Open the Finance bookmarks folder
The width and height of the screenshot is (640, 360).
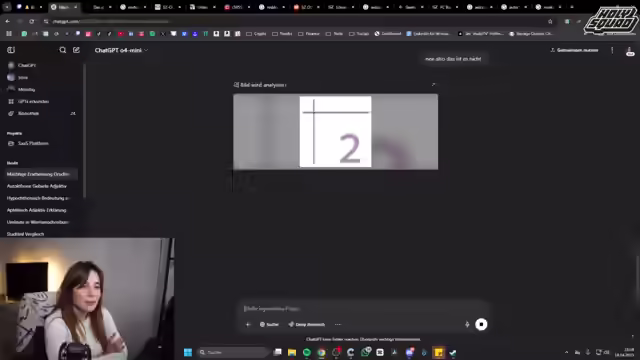click(309, 34)
